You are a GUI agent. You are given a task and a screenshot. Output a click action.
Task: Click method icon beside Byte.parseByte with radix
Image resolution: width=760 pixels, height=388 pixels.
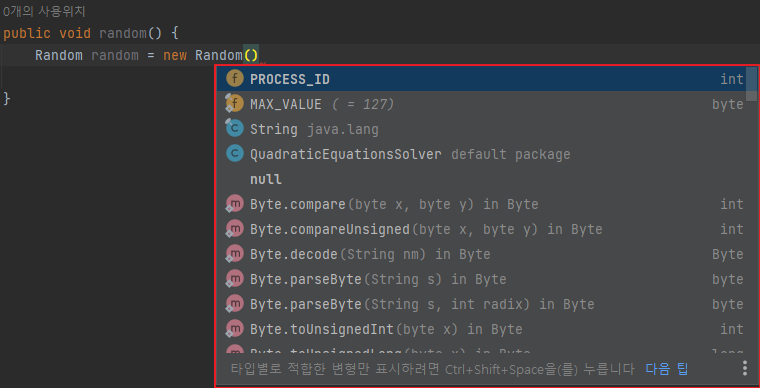tap(235, 305)
